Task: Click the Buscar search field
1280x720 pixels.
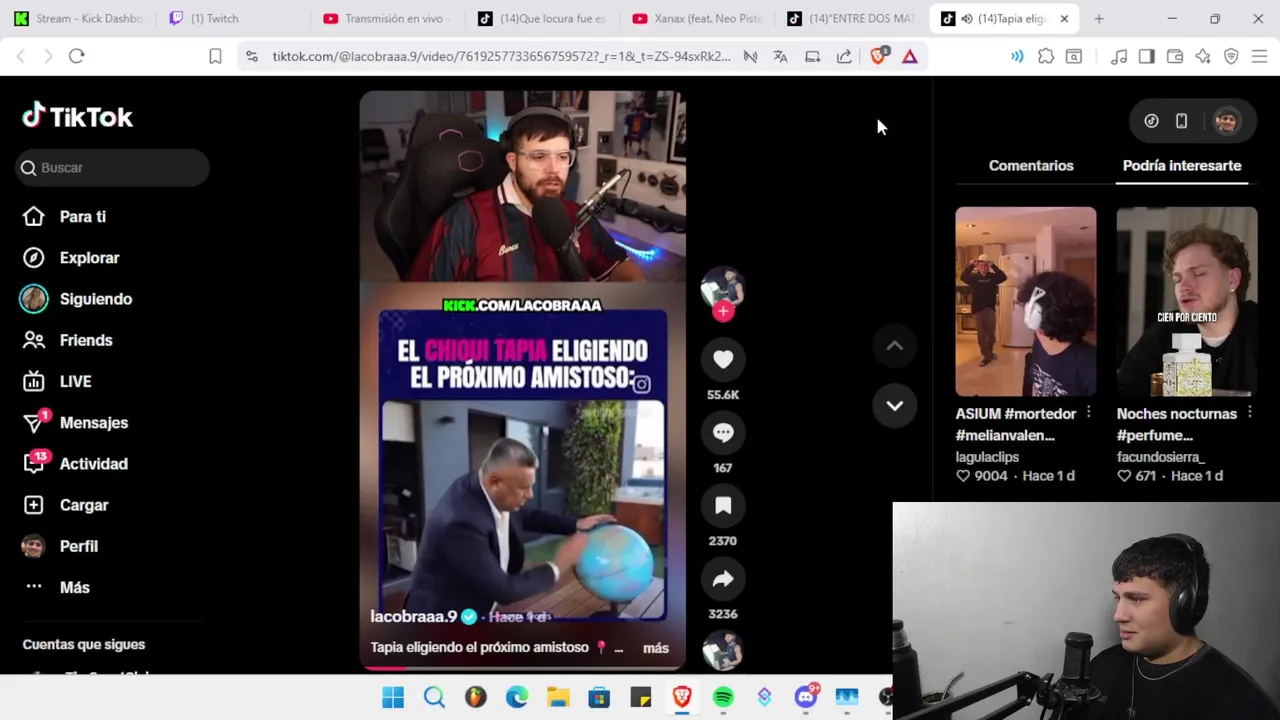Action: [112, 167]
